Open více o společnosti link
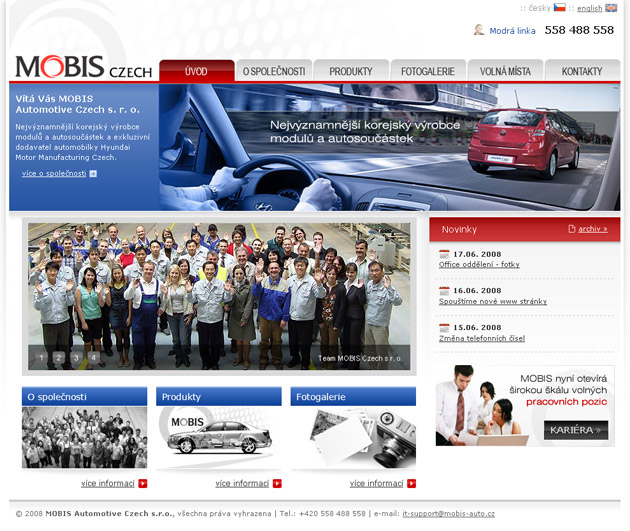Screen dimensions: 630x531 (54, 174)
